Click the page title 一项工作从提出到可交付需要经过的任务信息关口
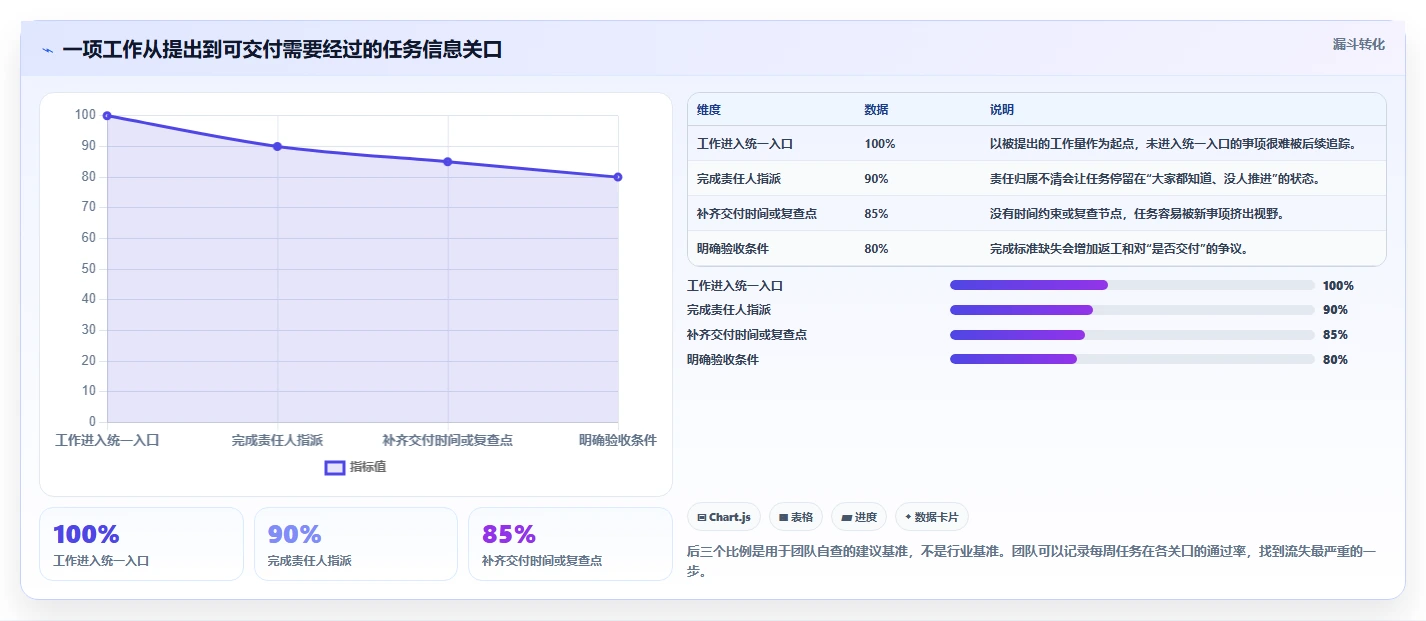This screenshot has width=1426, height=621. point(282,50)
